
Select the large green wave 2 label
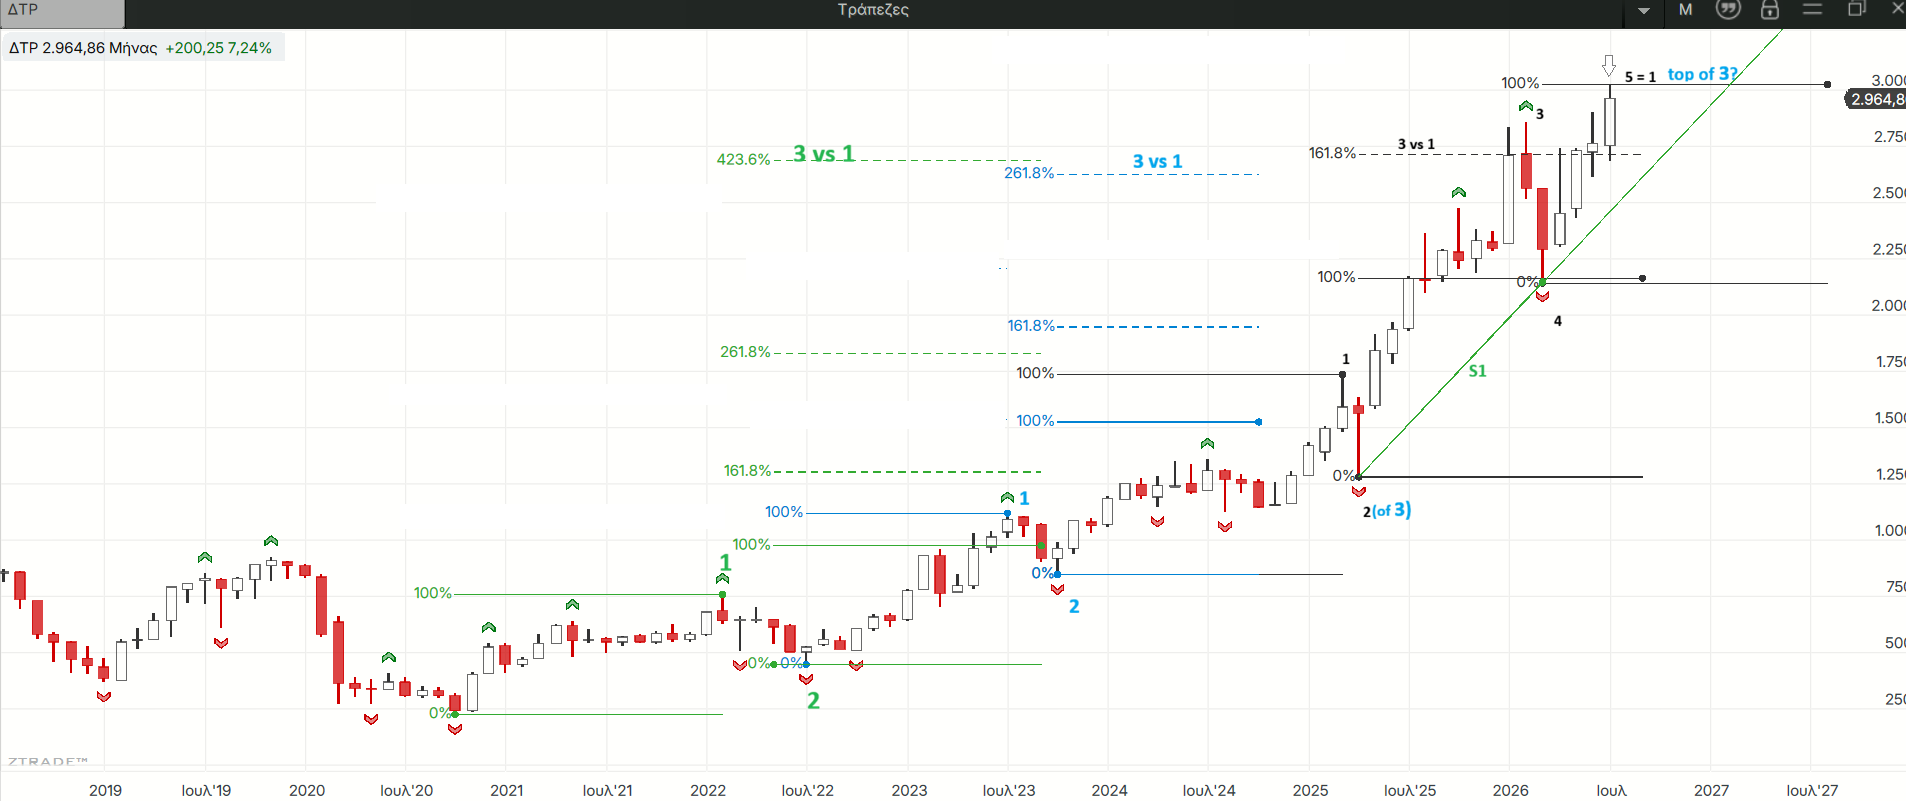[813, 701]
